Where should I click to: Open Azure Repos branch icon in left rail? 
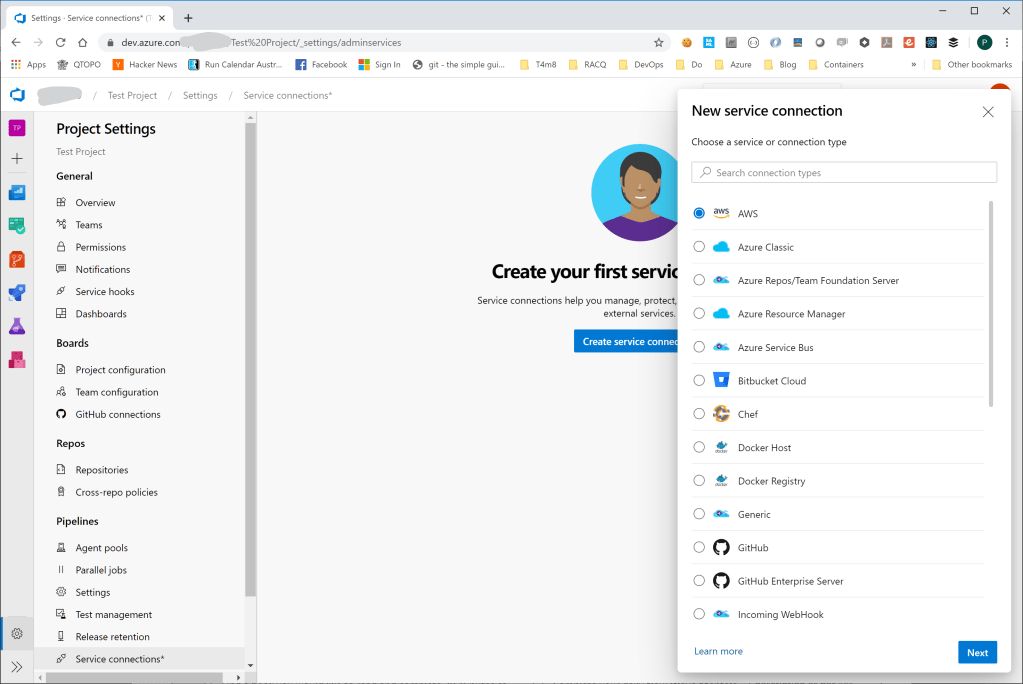coord(16,259)
